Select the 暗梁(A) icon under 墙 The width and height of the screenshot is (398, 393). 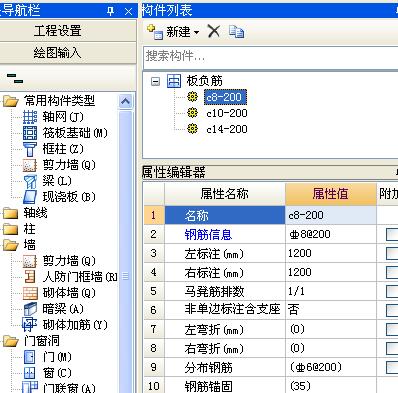pos(30,309)
